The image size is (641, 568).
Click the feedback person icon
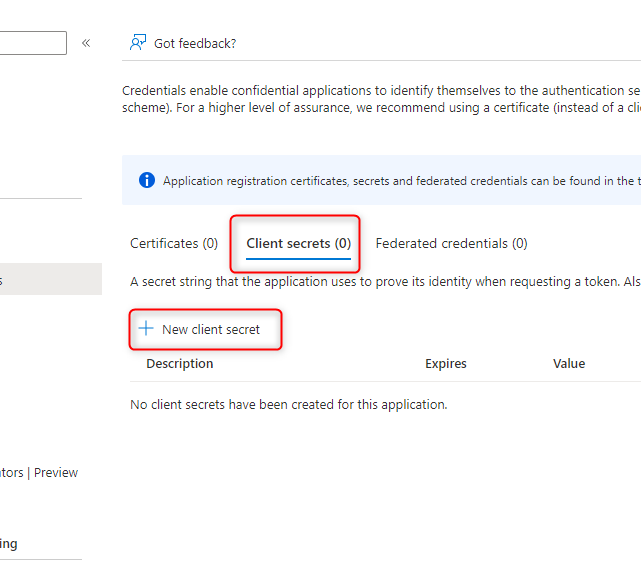[x=138, y=43]
